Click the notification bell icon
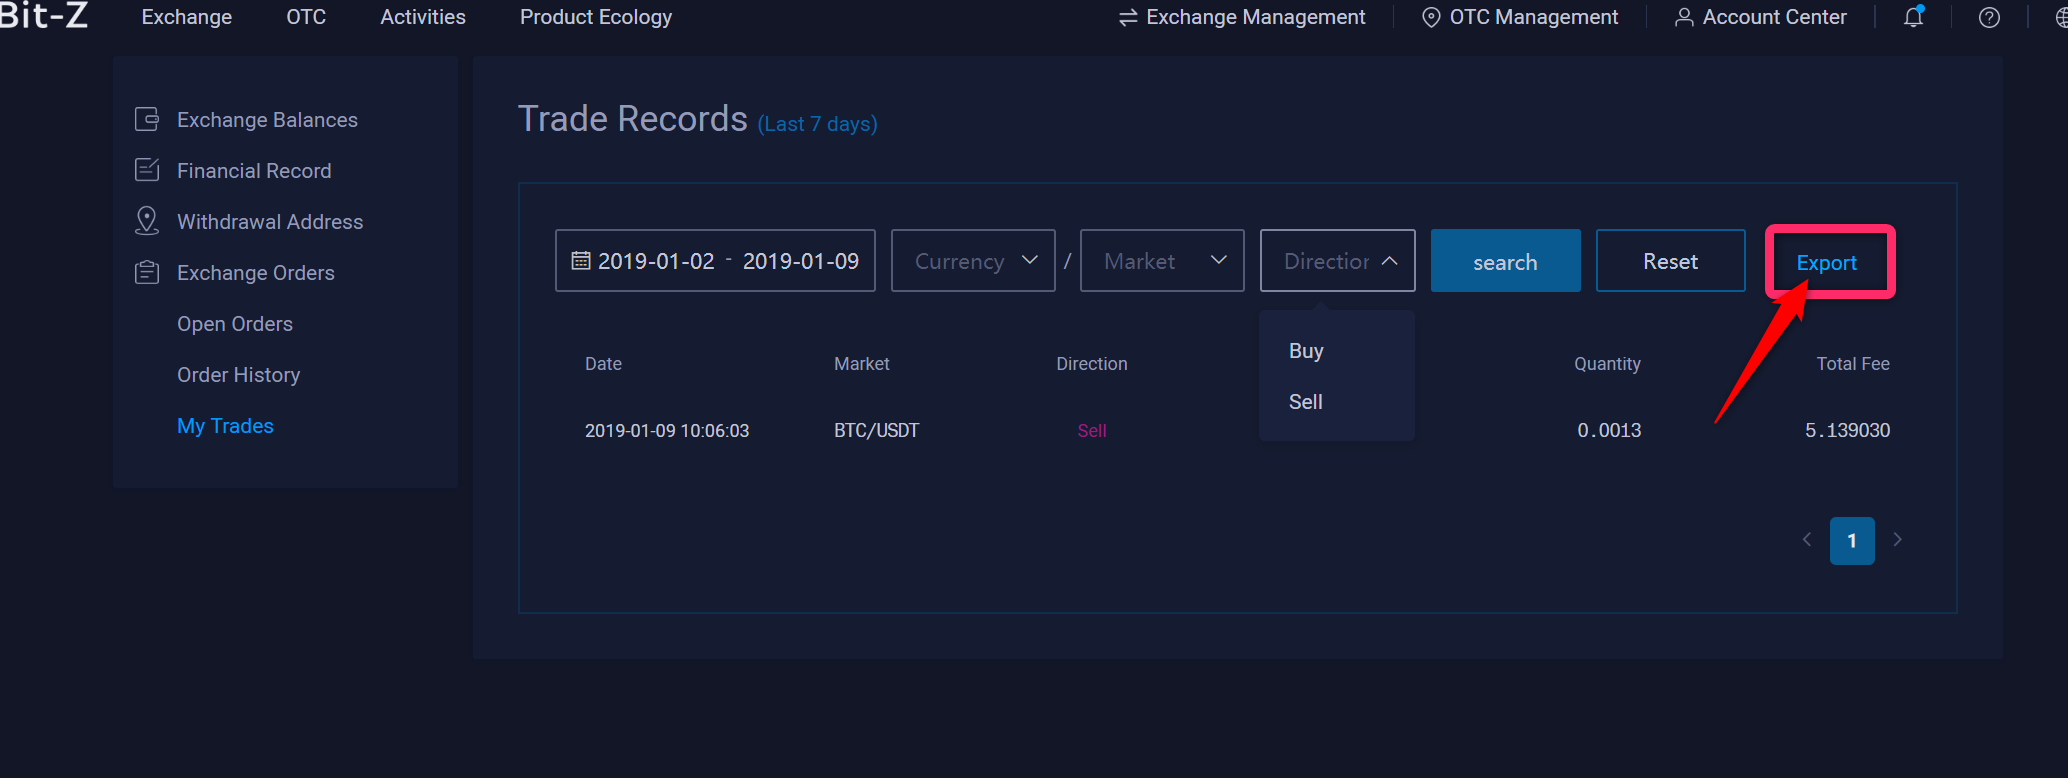The image size is (2068, 778). (x=1913, y=17)
